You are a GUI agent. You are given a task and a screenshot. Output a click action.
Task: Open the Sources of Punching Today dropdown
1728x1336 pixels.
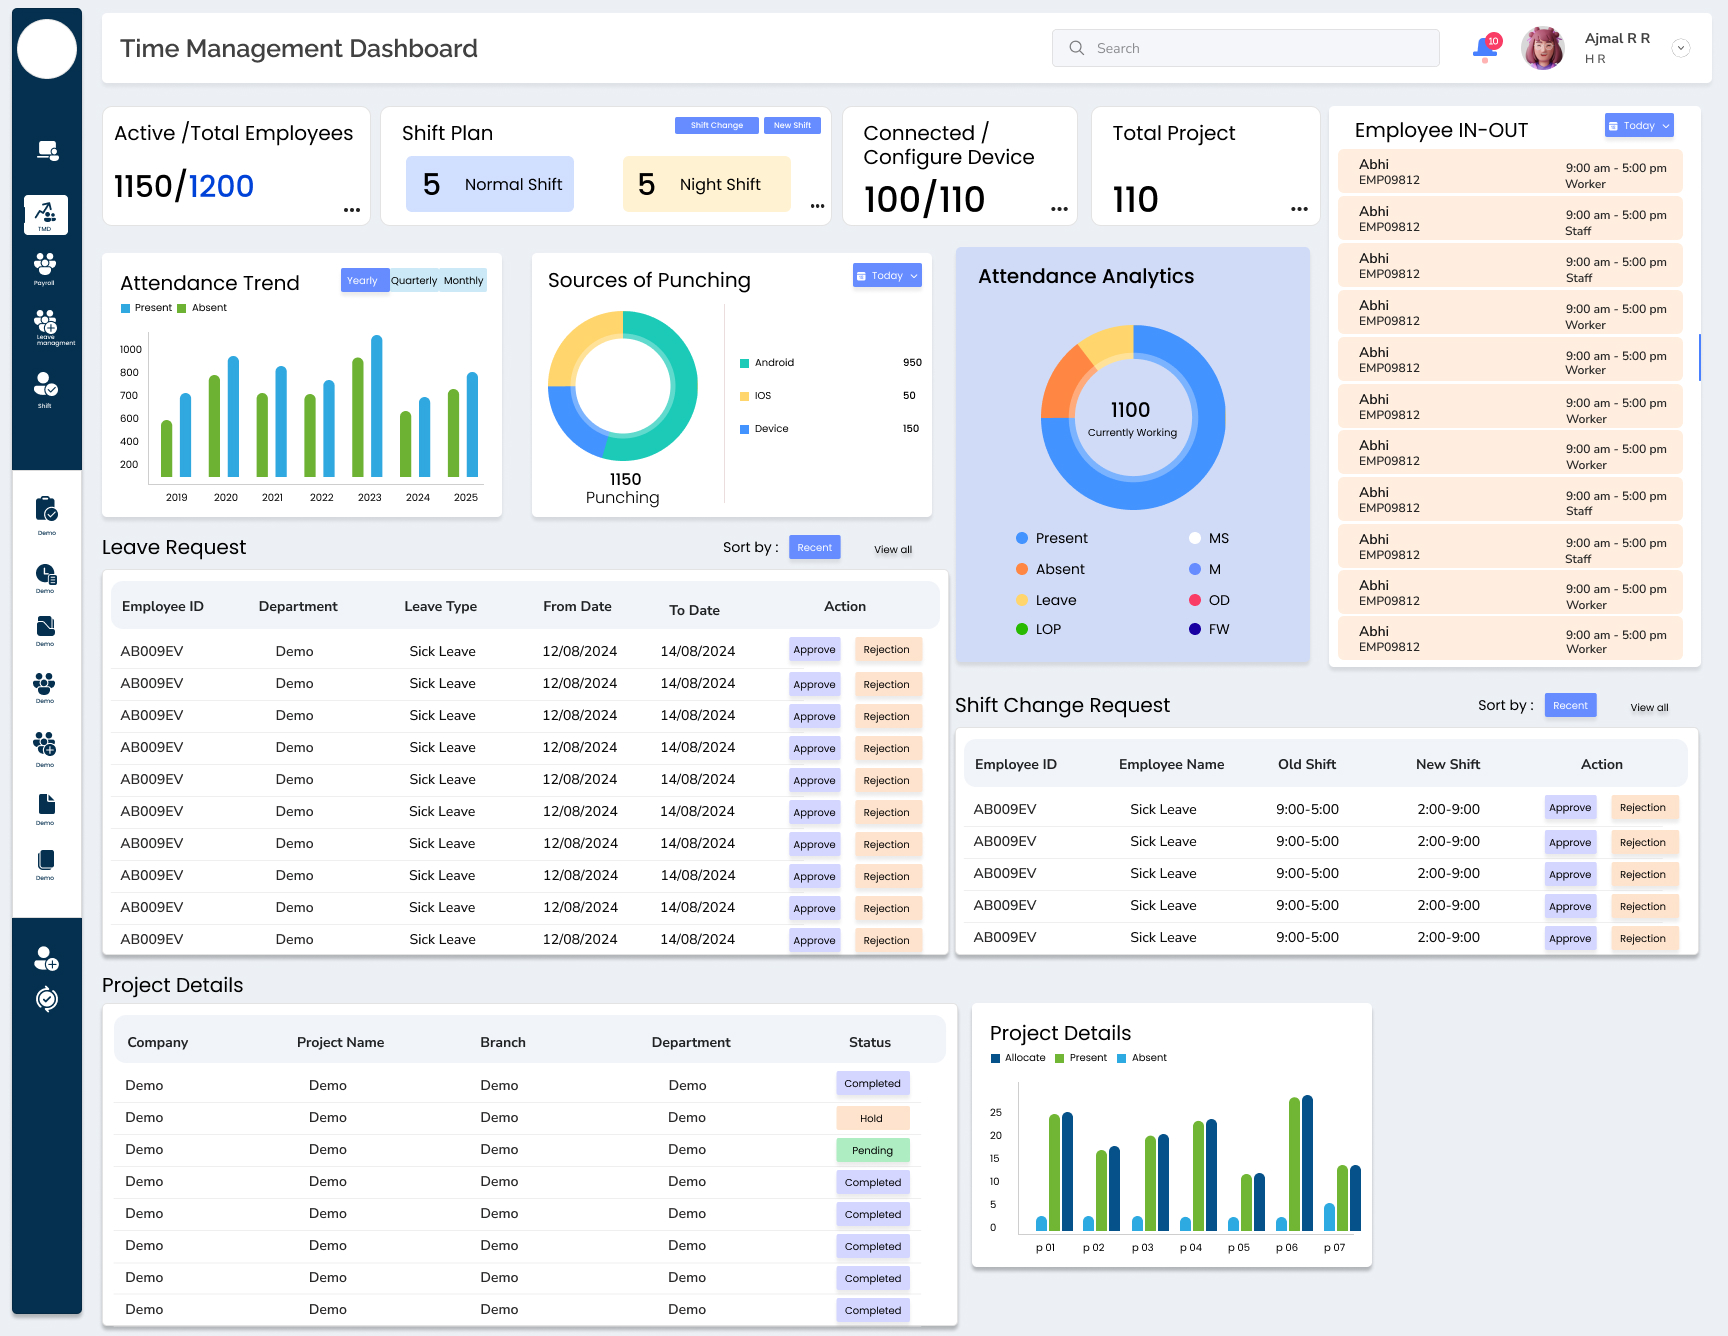tap(887, 276)
